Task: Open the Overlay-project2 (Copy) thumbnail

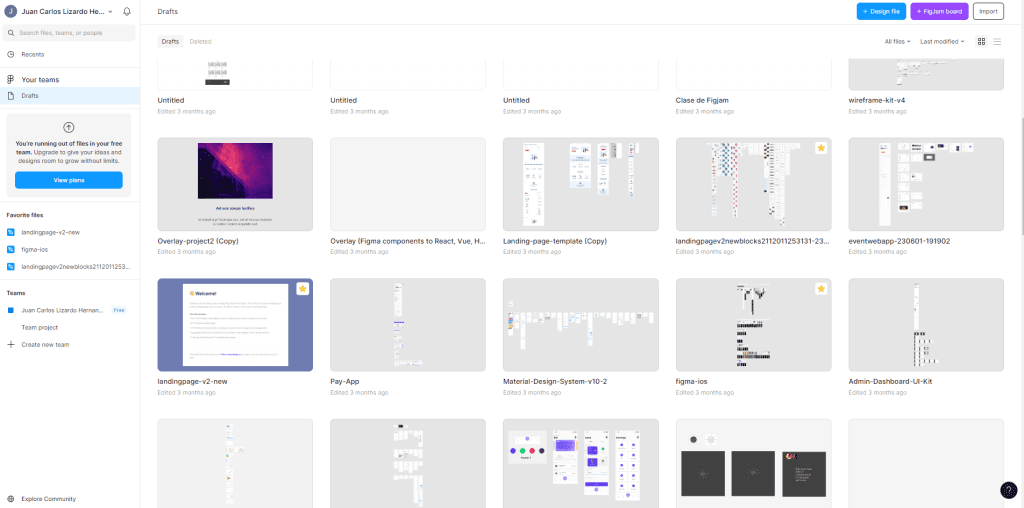Action: click(x=235, y=184)
